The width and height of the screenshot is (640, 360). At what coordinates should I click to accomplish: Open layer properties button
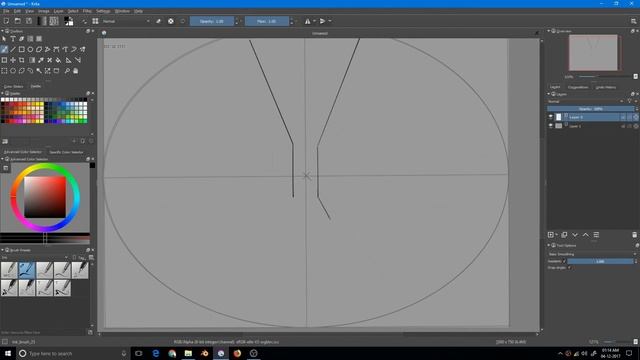596,235
